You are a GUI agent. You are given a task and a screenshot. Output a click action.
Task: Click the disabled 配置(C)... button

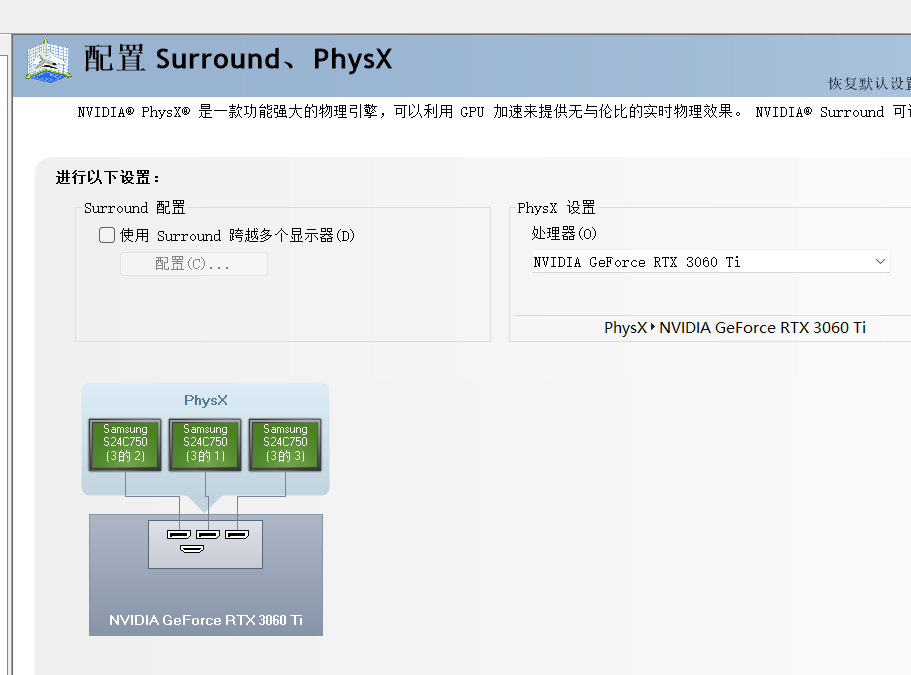193,264
